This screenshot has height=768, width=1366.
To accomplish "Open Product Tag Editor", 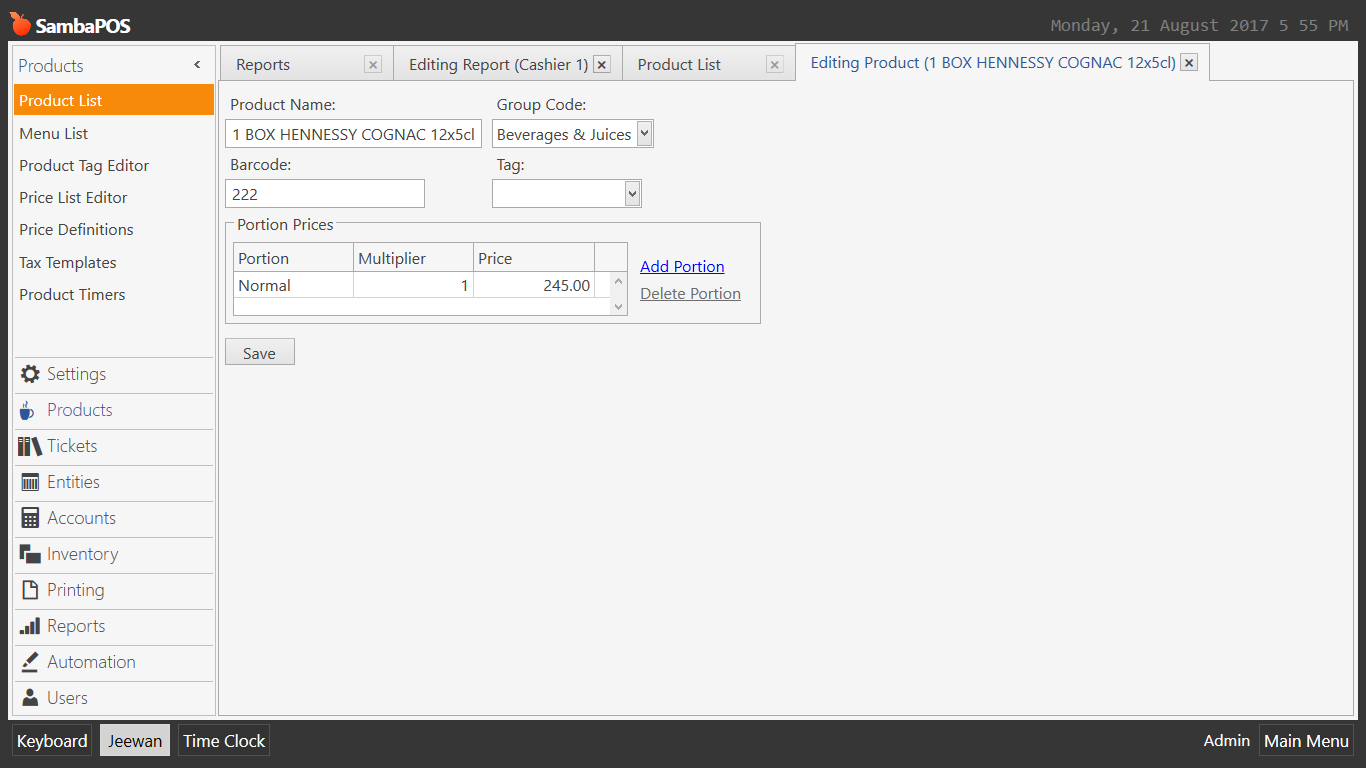I will pyautogui.click(x=114, y=165).
